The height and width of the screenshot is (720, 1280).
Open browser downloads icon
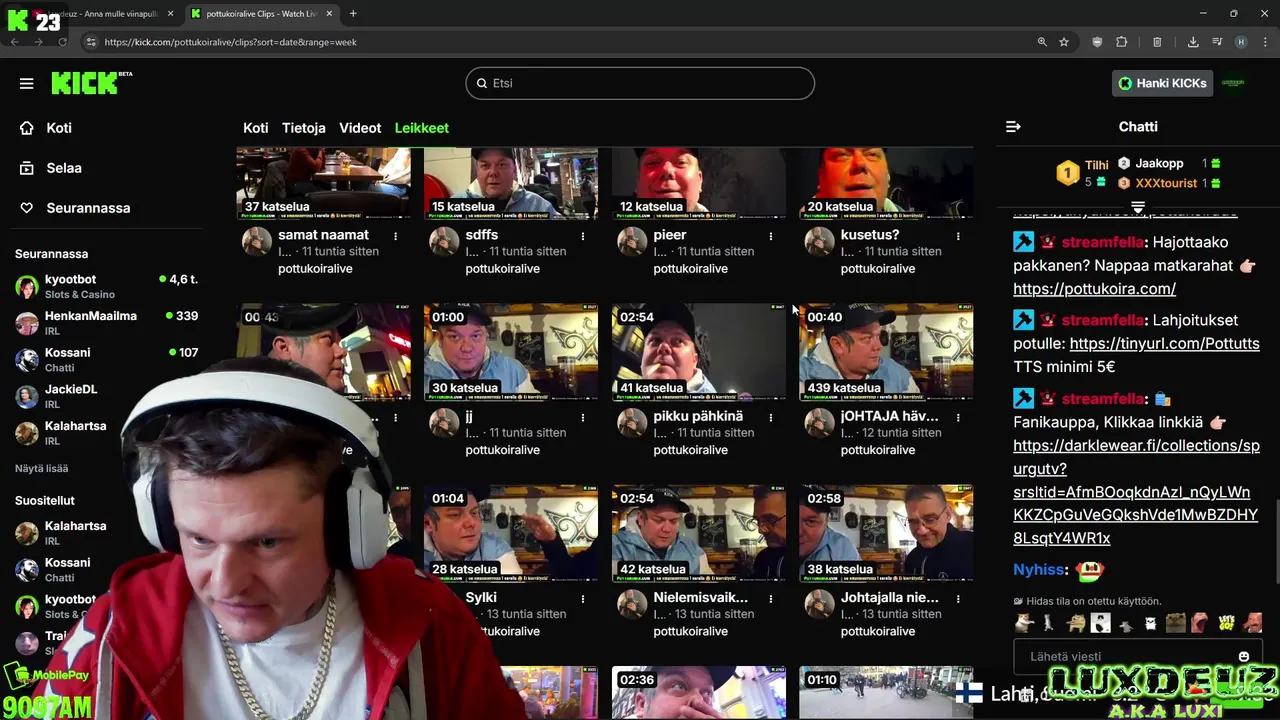[x=1193, y=42]
